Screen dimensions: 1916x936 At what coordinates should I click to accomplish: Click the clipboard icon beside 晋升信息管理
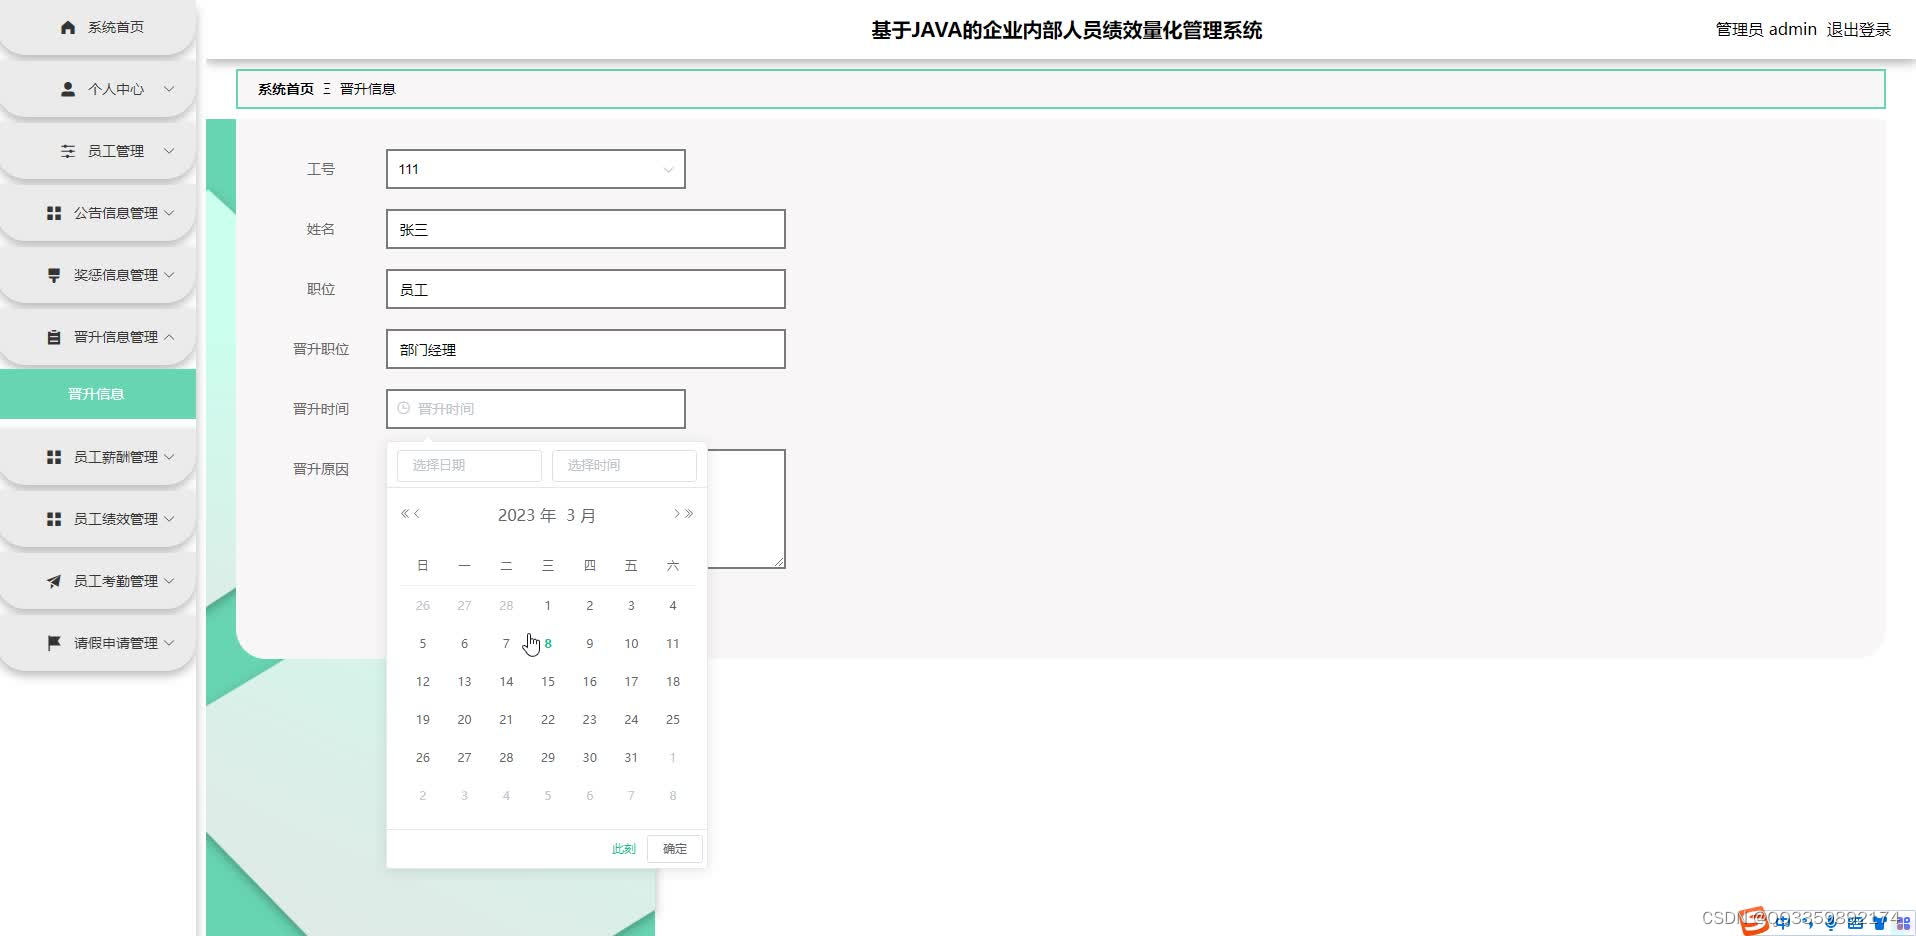coord(54,337)
